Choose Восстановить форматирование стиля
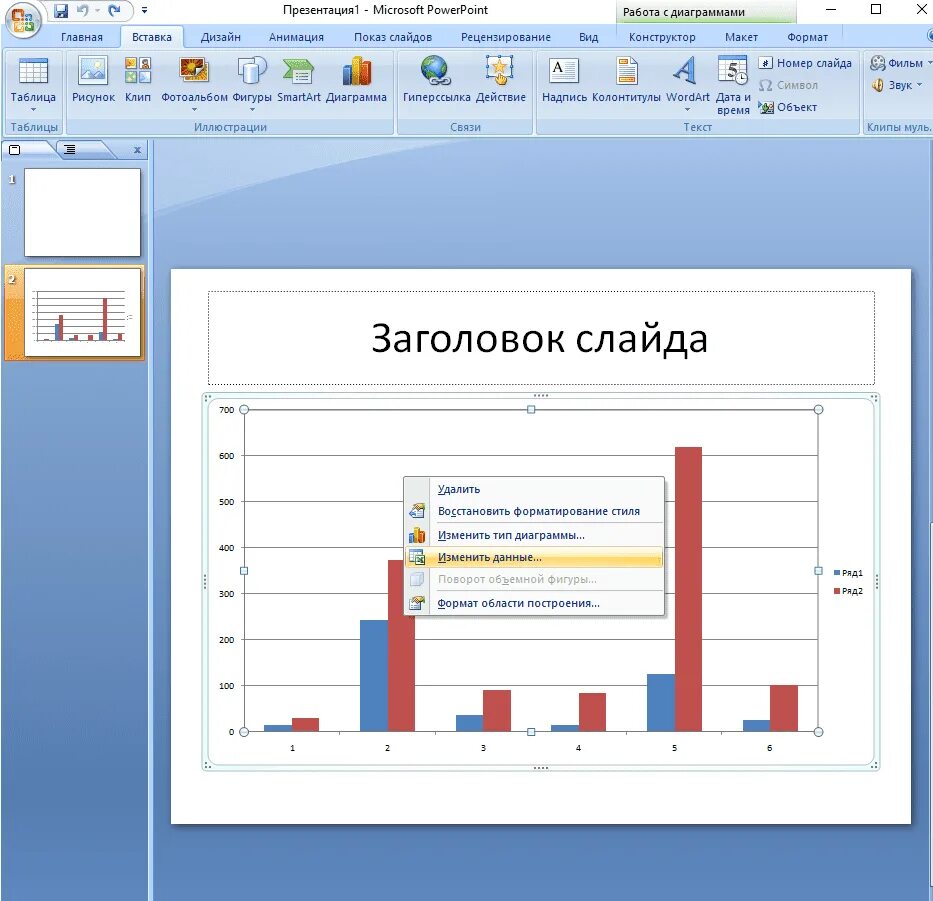Screen dimensions: 933x901 [534, 511]
